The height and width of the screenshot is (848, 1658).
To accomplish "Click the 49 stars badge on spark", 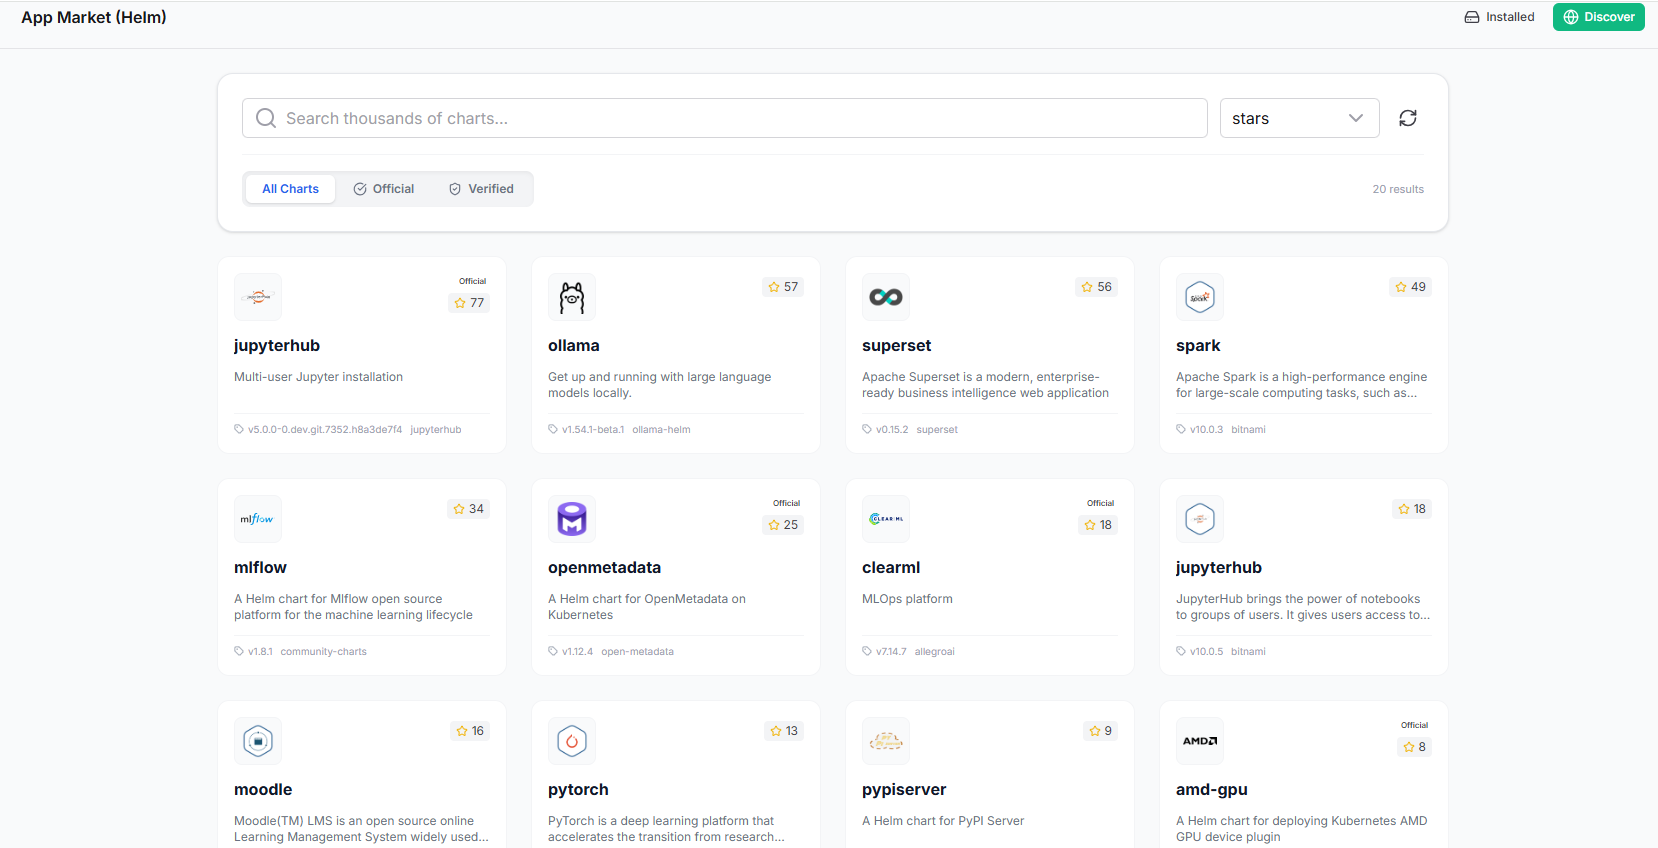I will 1411,287.
